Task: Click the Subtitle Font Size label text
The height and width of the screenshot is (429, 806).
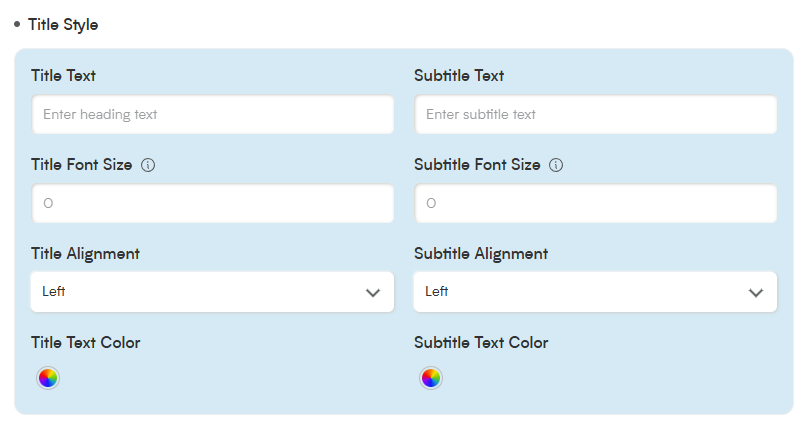Action: 477,165
